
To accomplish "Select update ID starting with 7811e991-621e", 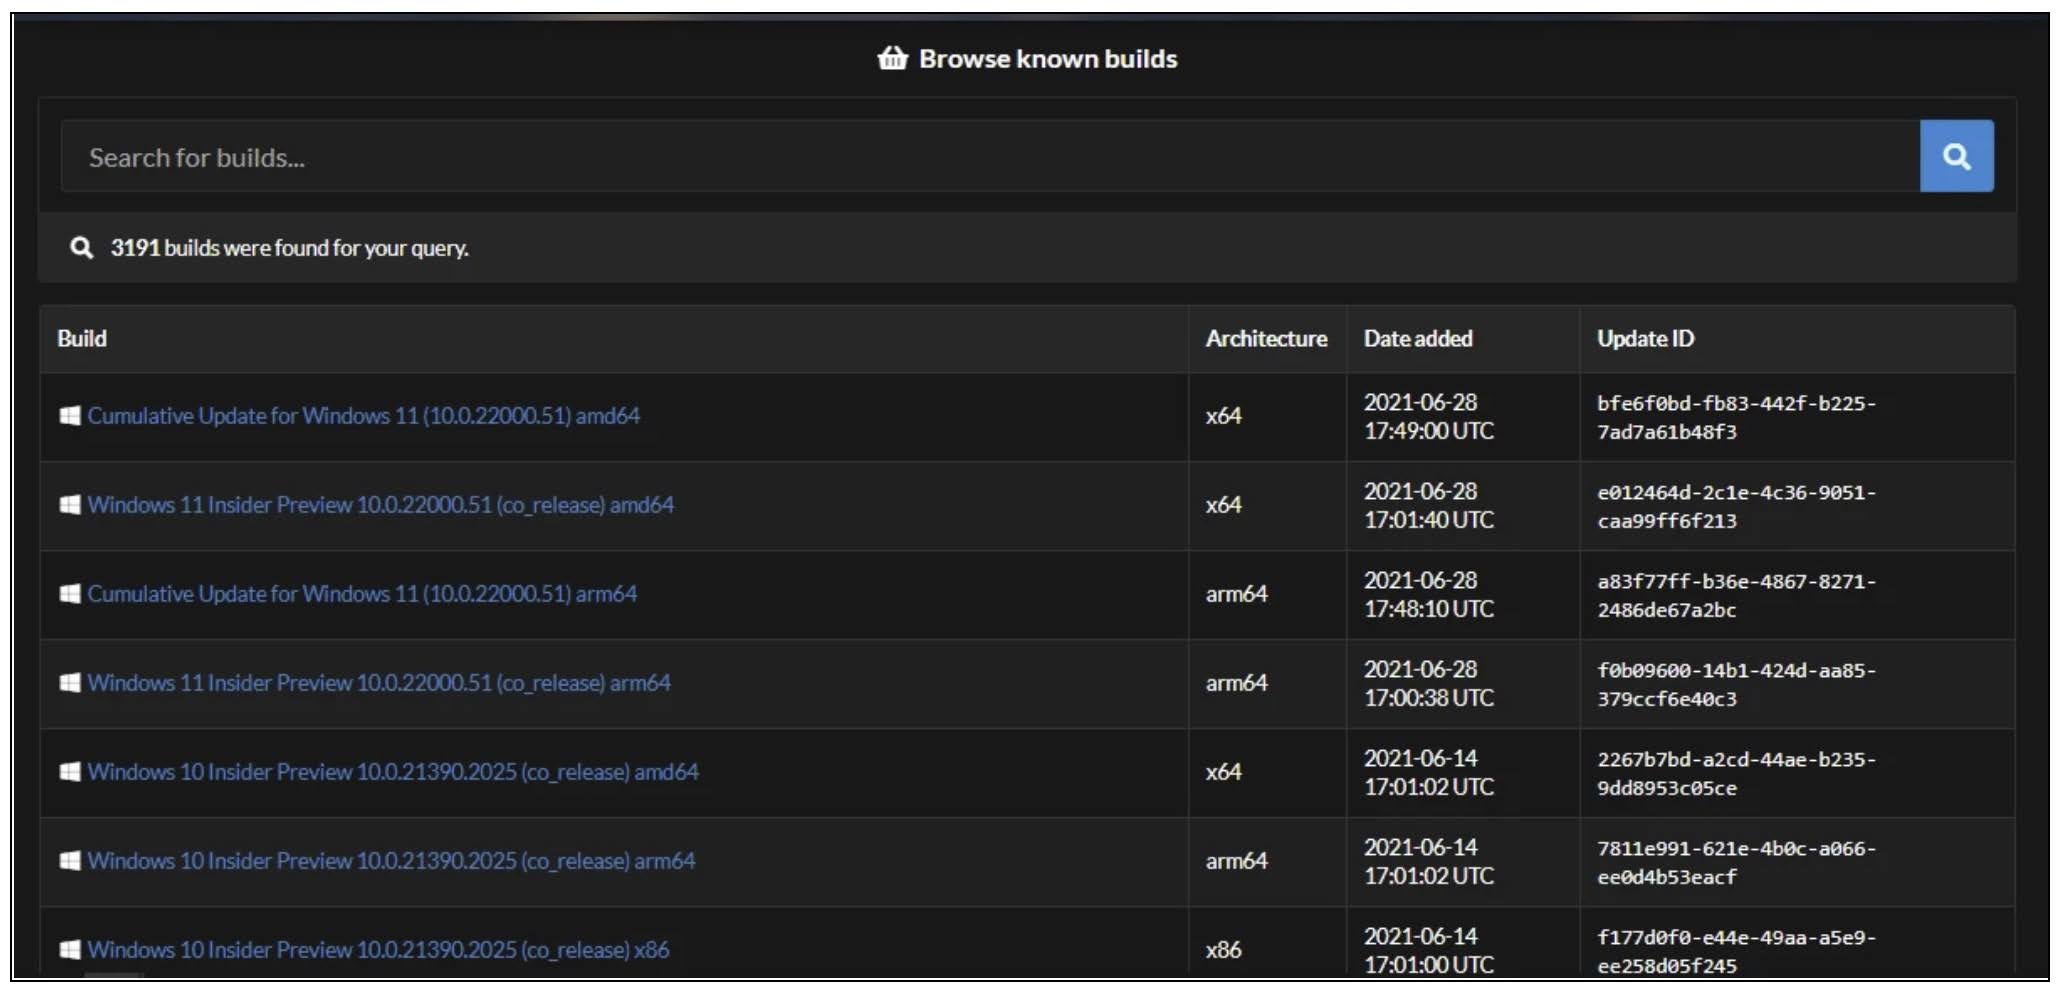I will click(x=1736, y=863).
